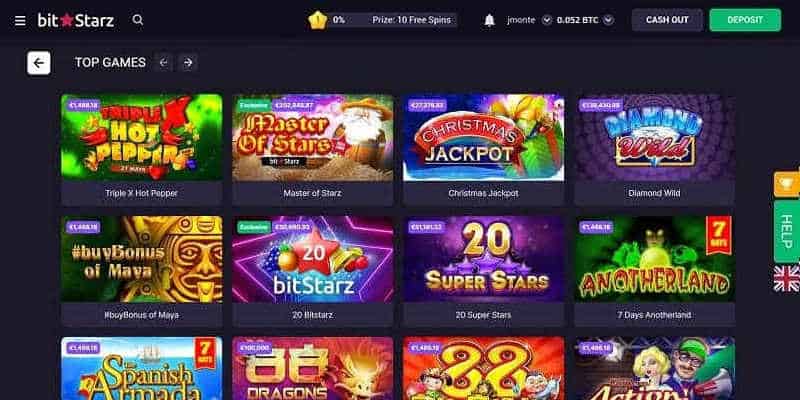Click the green Deposit button
The height and width of the screenshot is (400, 800).
point(745,20)
